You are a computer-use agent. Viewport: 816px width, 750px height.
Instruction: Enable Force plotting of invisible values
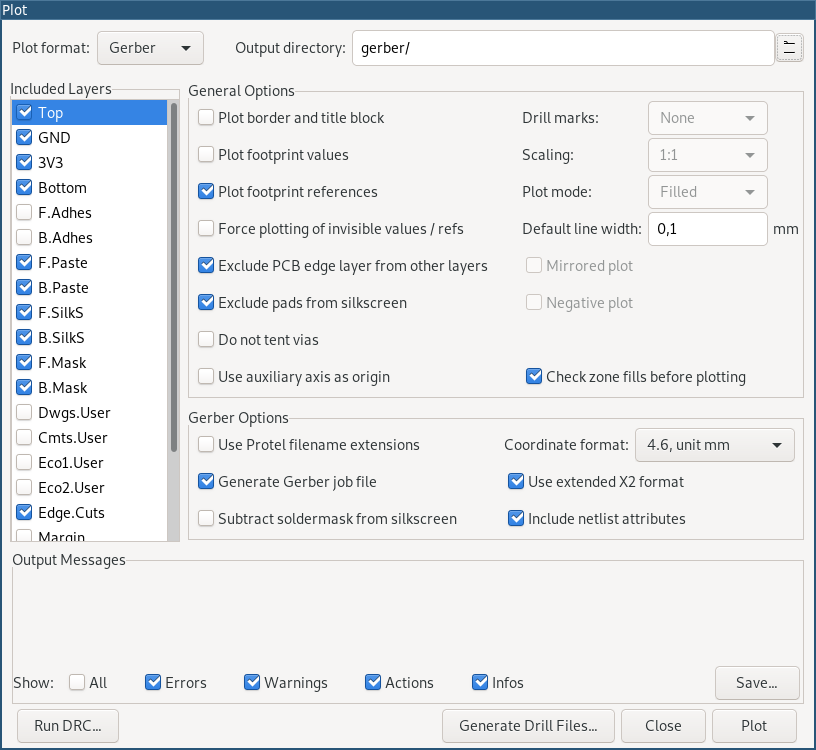click(x=206, y=228)
